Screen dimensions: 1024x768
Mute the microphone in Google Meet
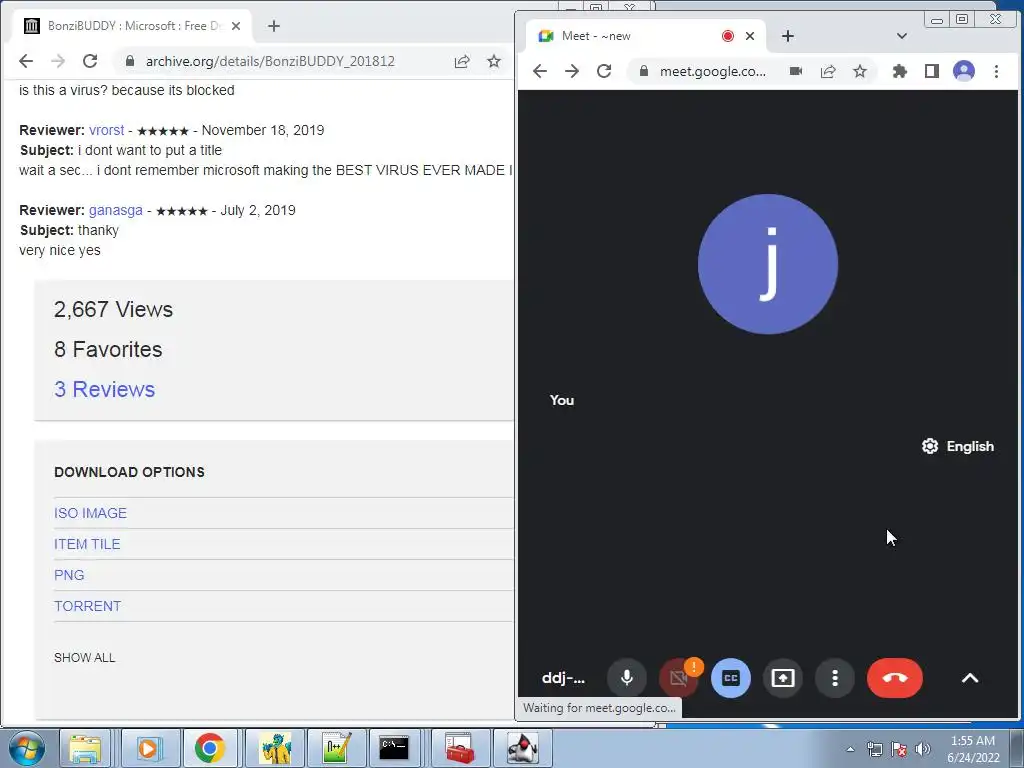(626, 678)
